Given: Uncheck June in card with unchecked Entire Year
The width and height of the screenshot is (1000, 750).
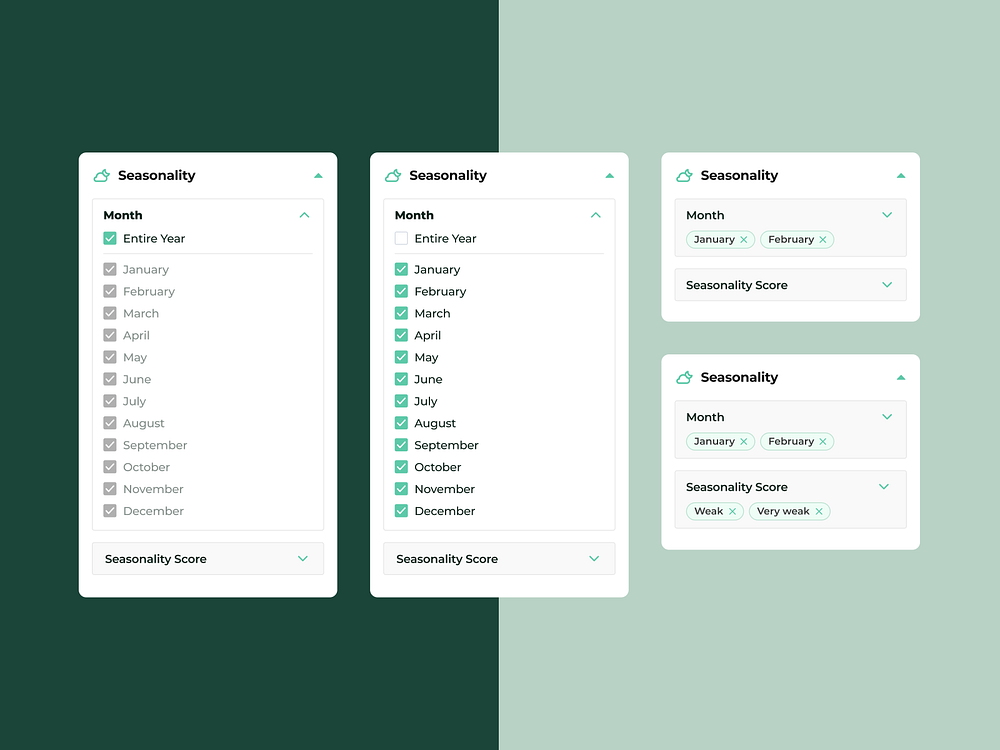Looking at the screenshot, I should pos(401,379).
